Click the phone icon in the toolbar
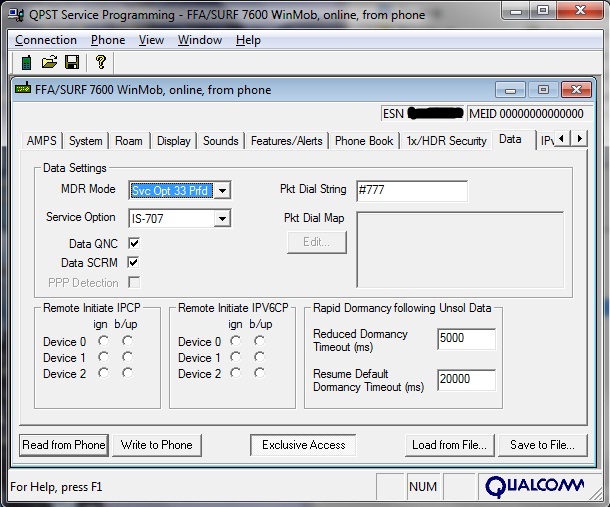The height and width of the screenshot is (507, 610). point(26,62)
